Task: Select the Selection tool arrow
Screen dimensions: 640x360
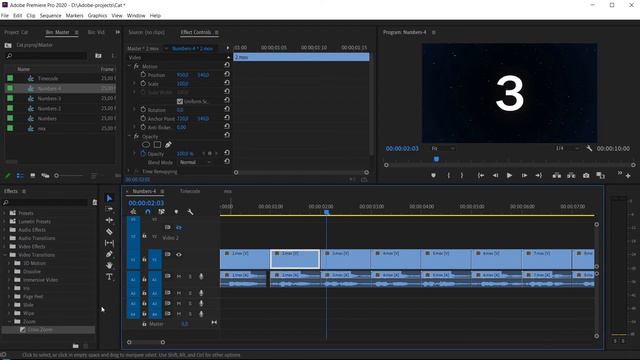Action: [x=109, y=198]
